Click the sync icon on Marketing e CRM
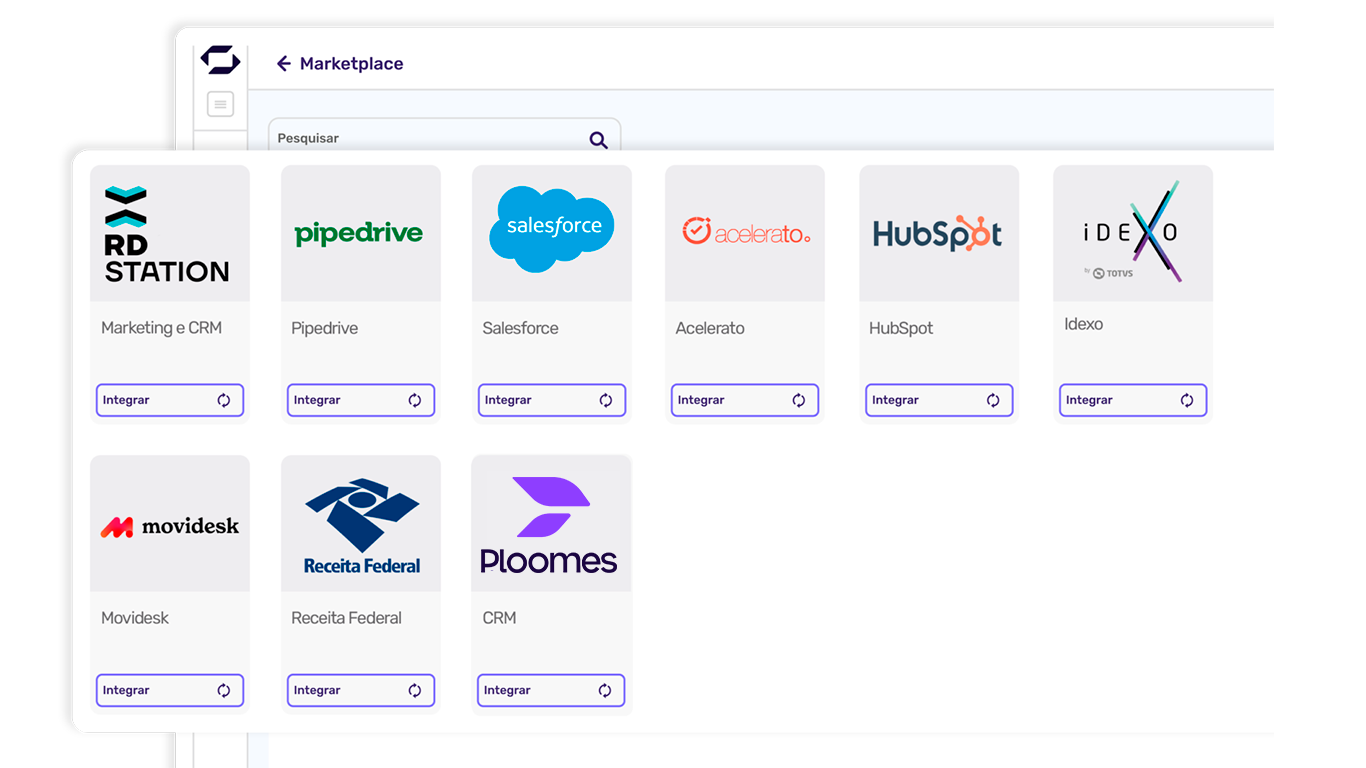This screenshot has width=1366, height=768. (224, 400)
